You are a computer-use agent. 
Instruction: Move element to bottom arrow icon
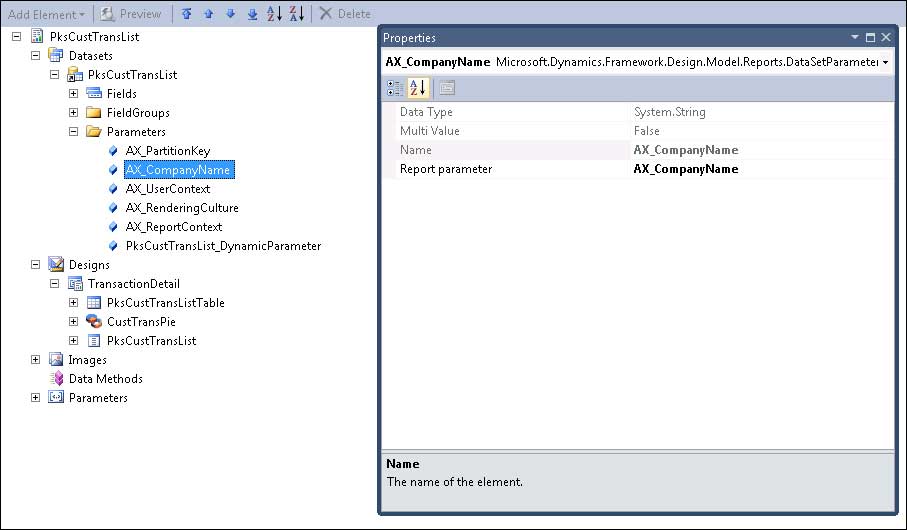[252, 14]
